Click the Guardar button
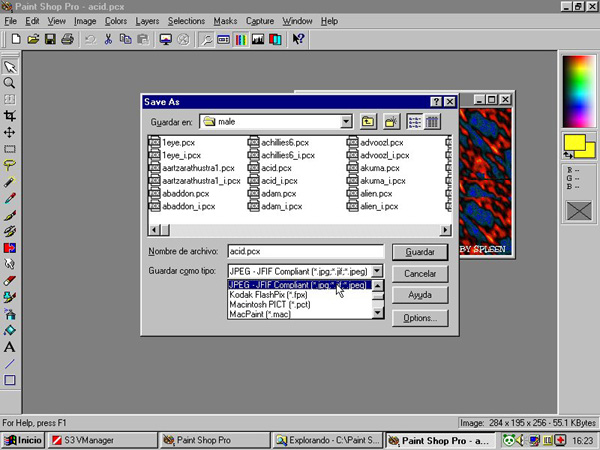This screenshot has width=600, height=450. (x=420, y=252)
